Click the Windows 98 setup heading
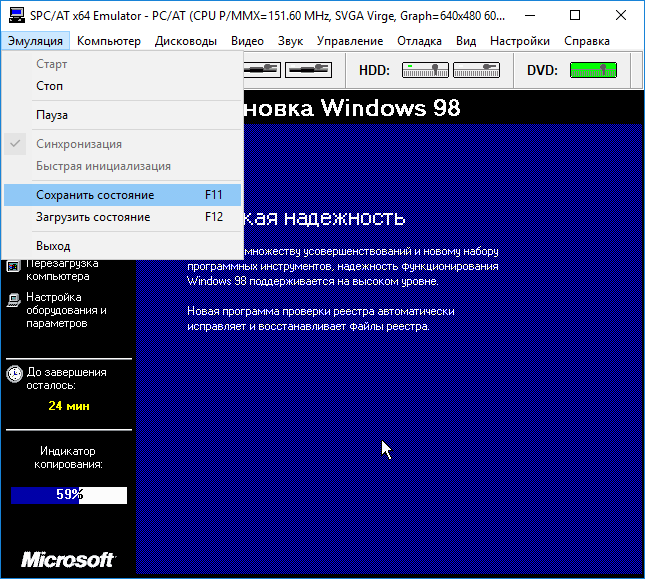The height and width of the screenshot is (579, 645). click(x=352, y=108)
